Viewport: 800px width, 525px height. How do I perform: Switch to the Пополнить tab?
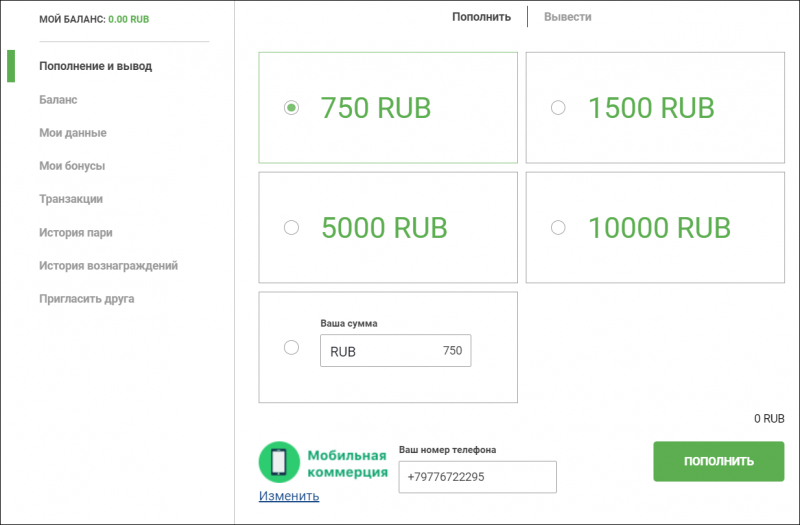point(481,17)
